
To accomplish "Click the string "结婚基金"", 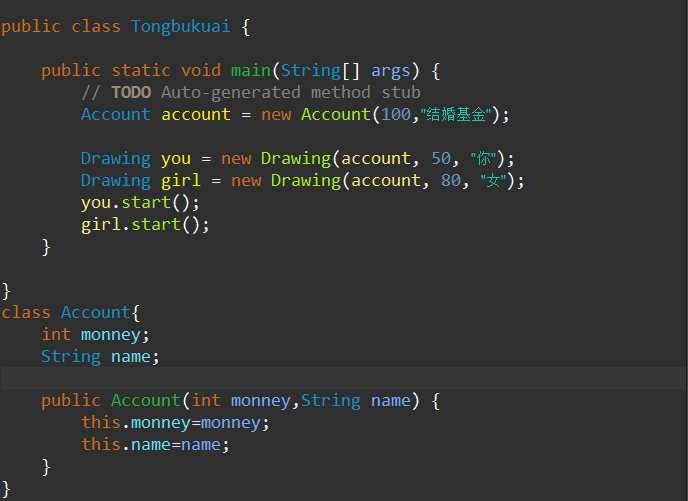I will coord(456,115).
